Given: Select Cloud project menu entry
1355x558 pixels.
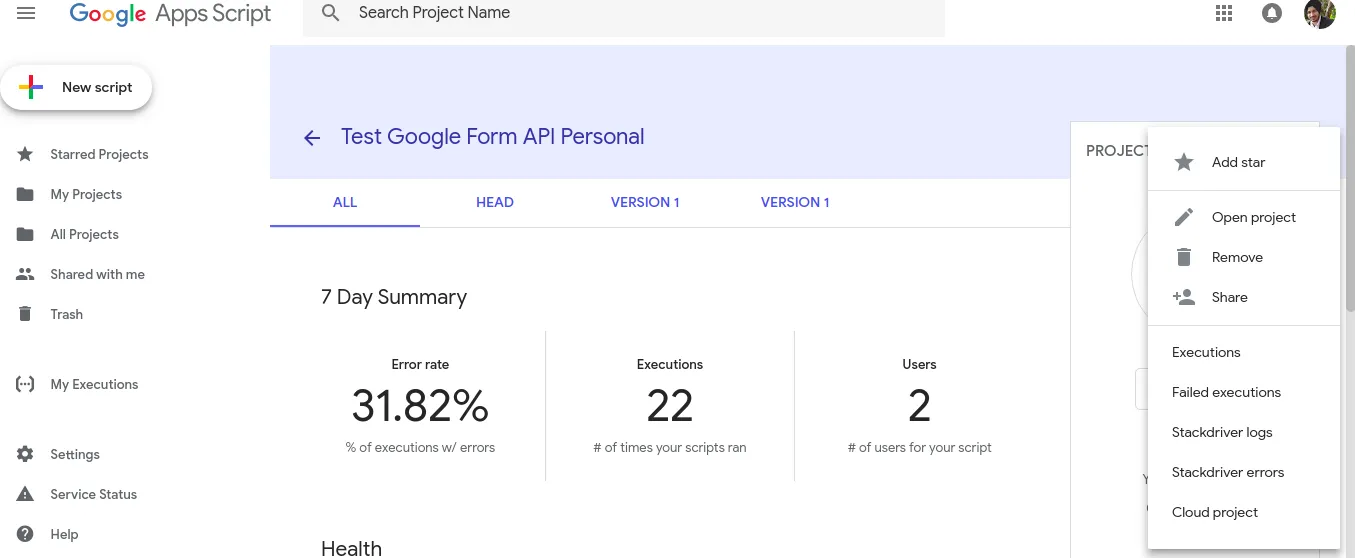Looking at the screenshot, I should (1215, 512).
